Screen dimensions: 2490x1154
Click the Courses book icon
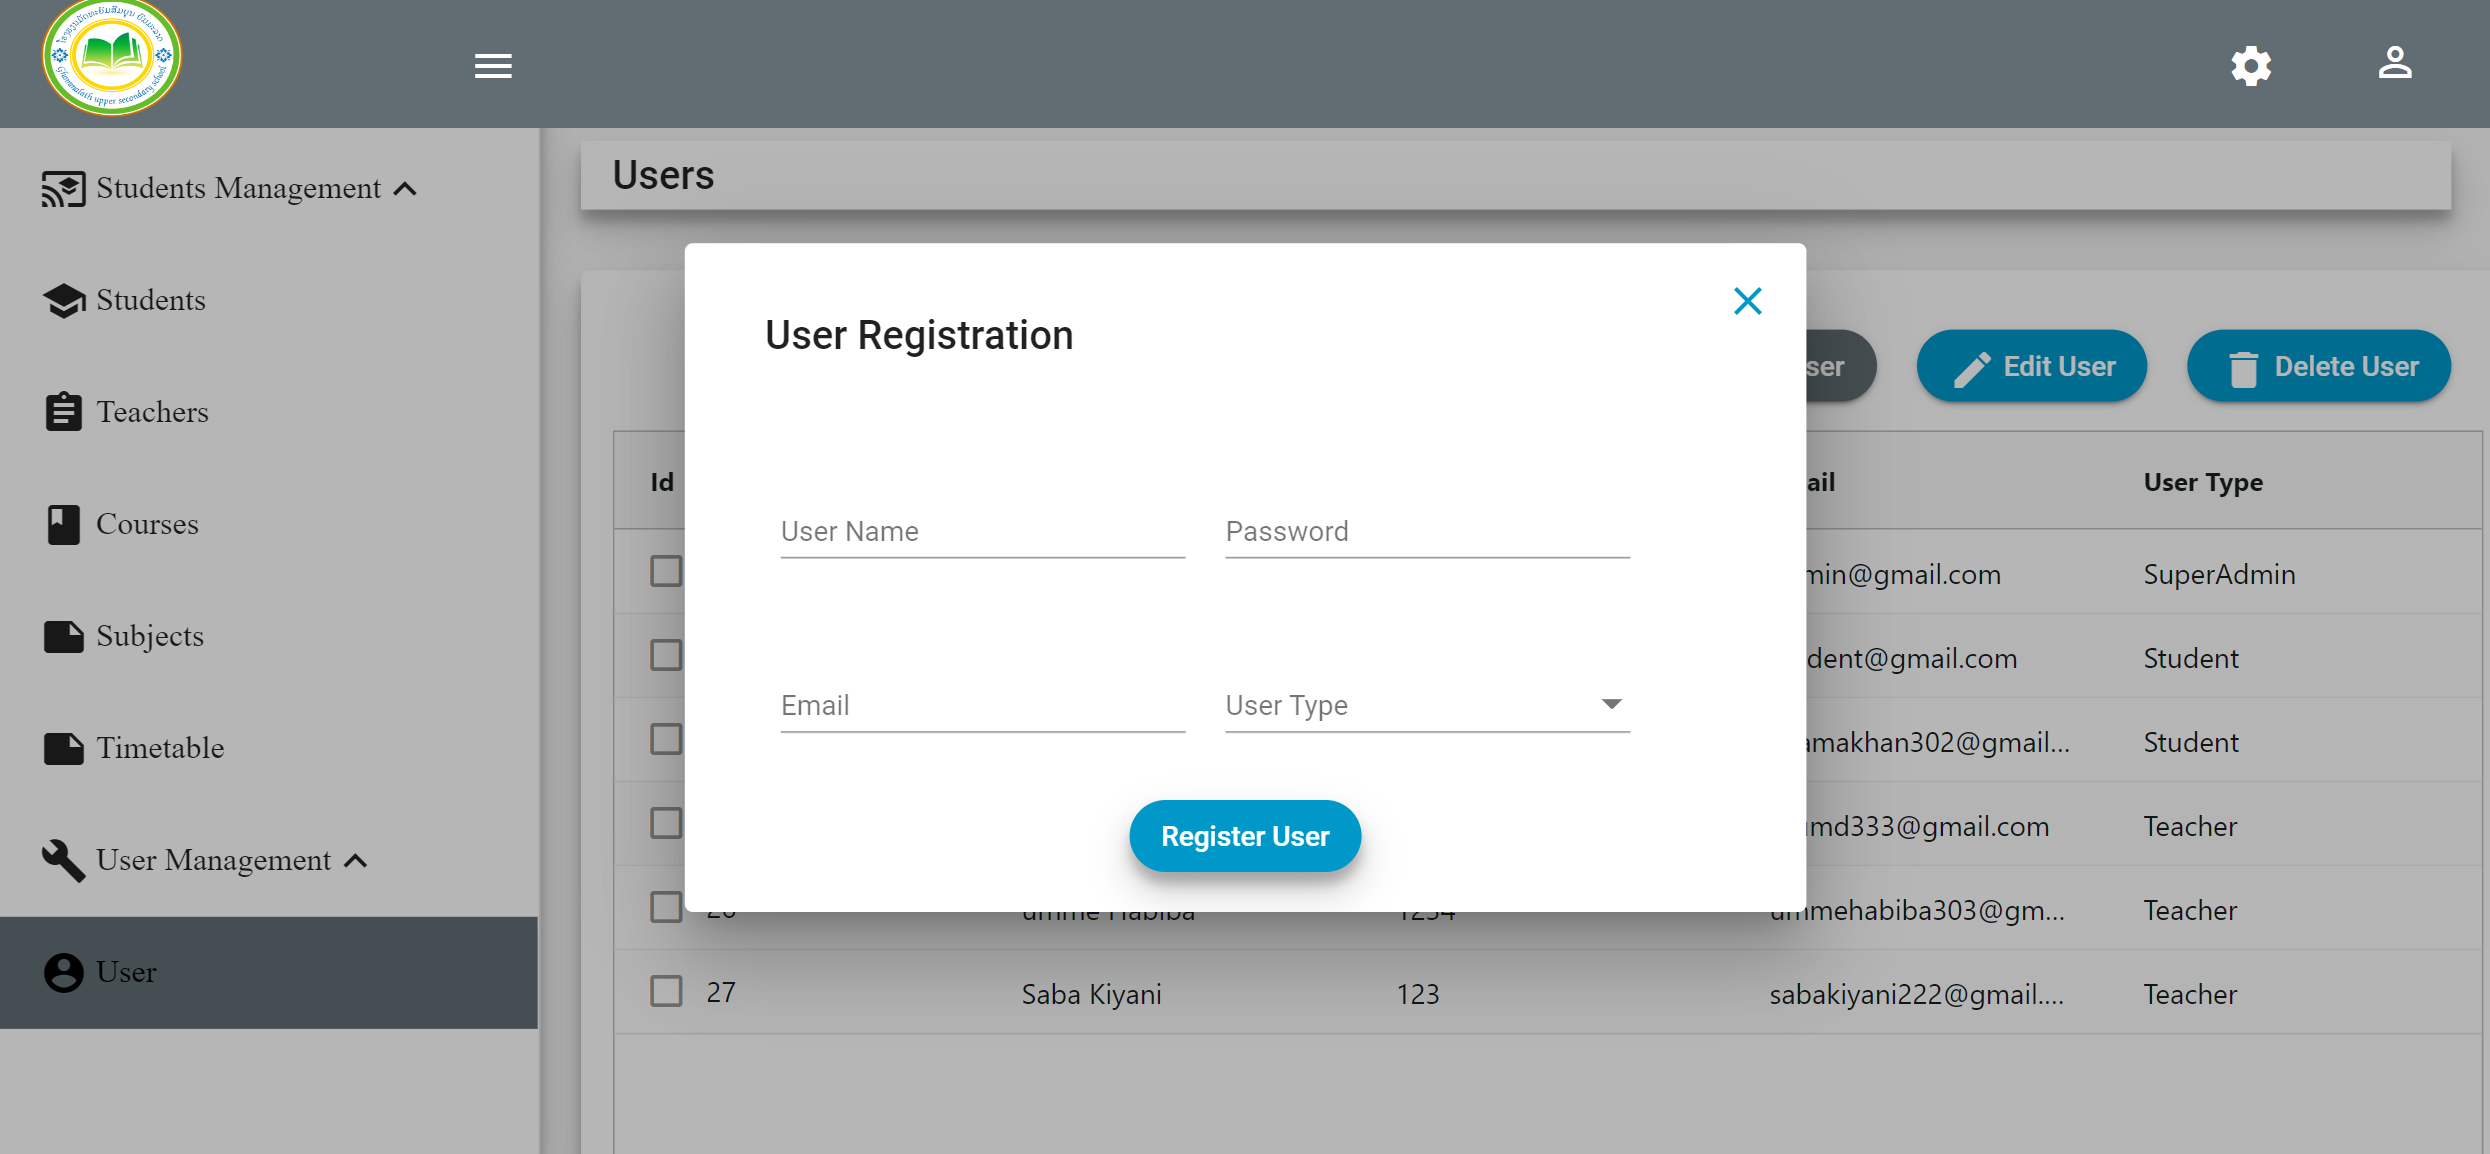pyautogui.click(x=63, y=524)
